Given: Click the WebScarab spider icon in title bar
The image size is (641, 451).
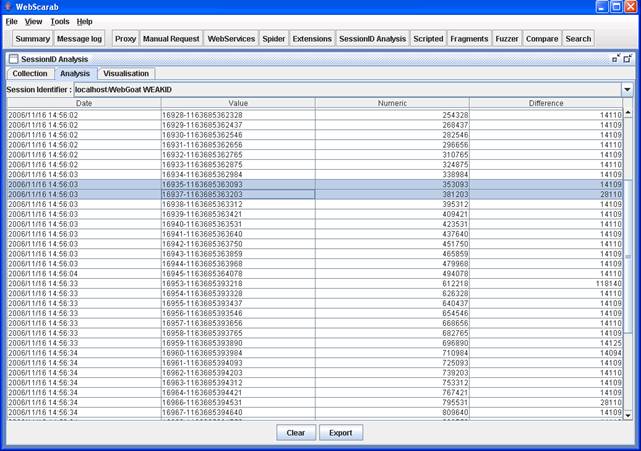Looking at the screenshot, I should click(x=8, y=7).
